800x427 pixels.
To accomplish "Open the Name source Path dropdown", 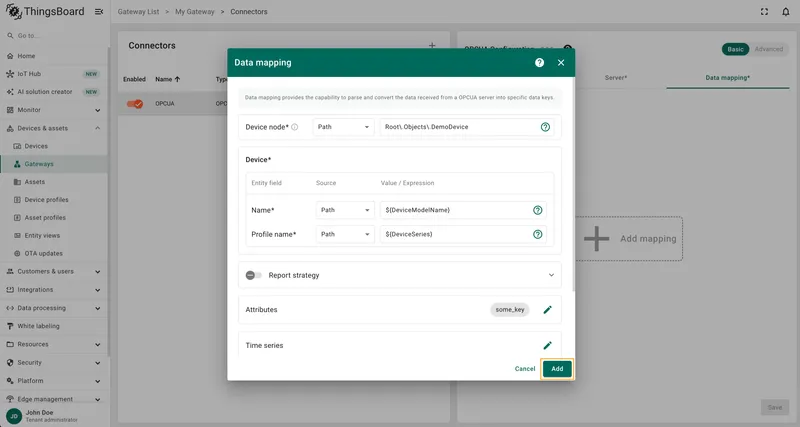I will pos(345,210).
